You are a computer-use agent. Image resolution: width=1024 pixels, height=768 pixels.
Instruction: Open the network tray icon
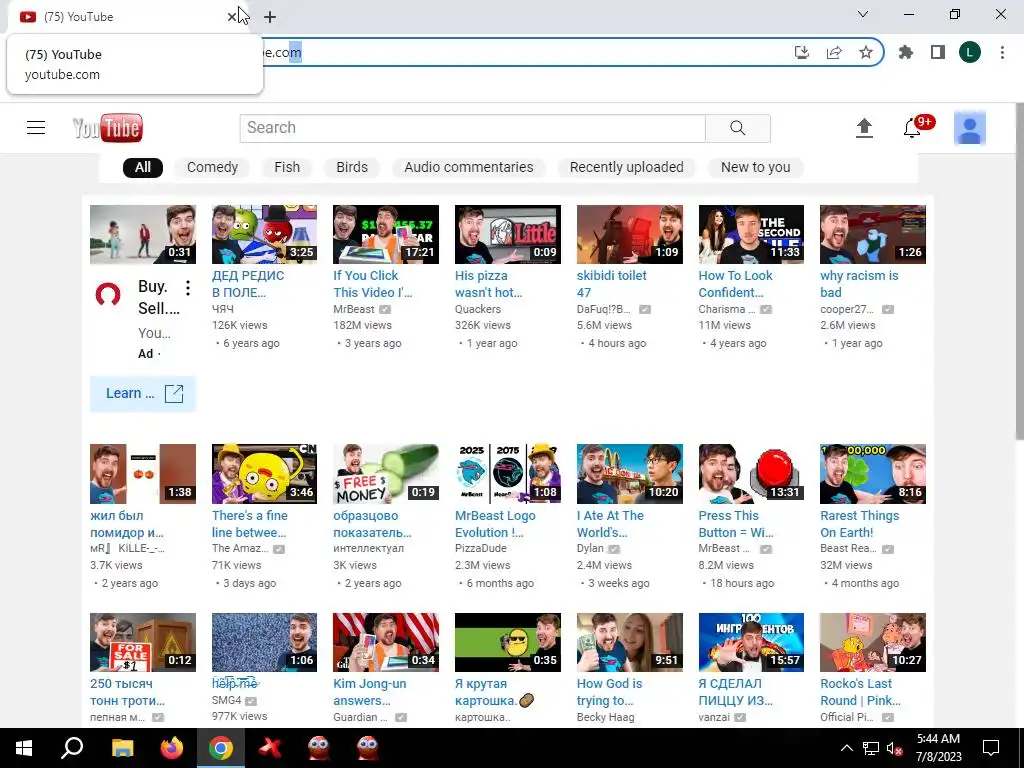(871, 748)
